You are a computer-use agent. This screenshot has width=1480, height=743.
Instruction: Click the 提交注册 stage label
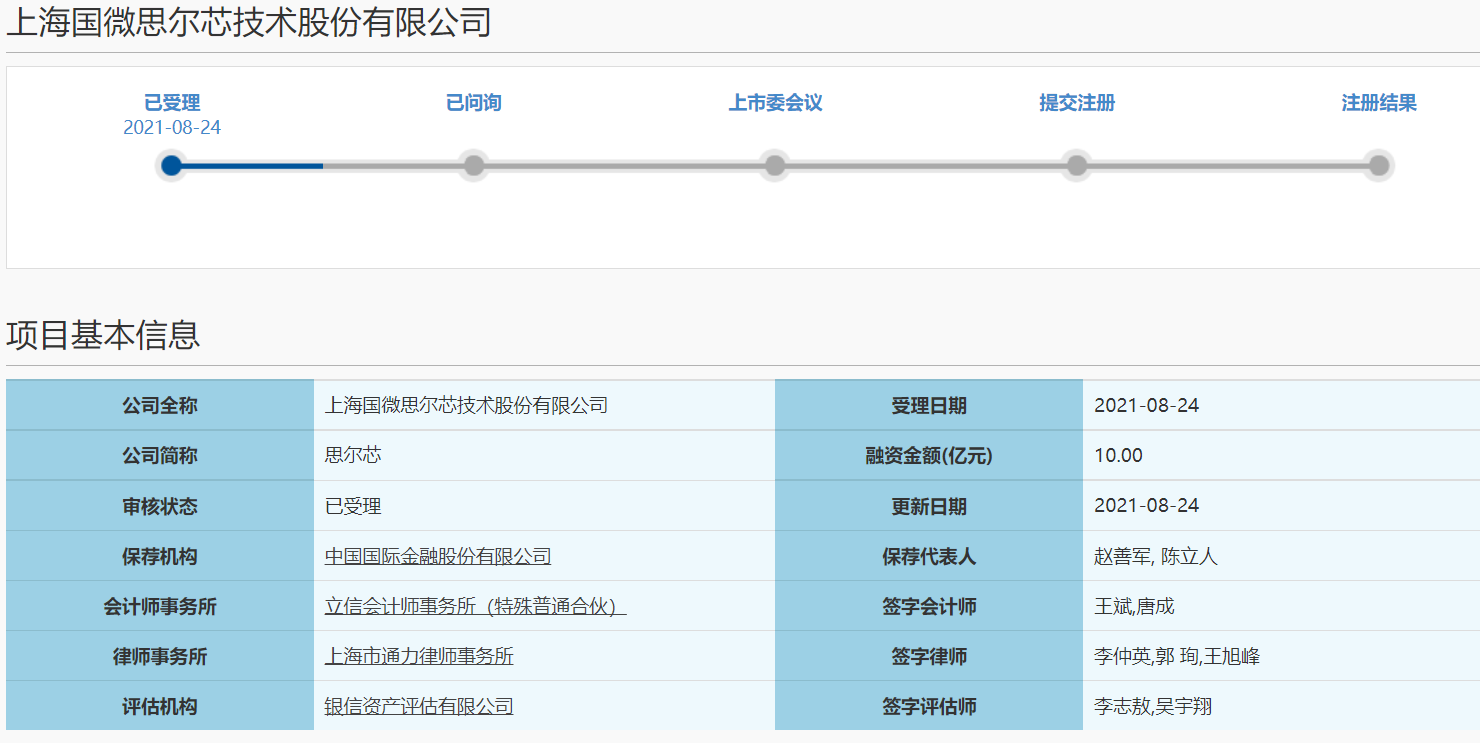pos(1077,103)
